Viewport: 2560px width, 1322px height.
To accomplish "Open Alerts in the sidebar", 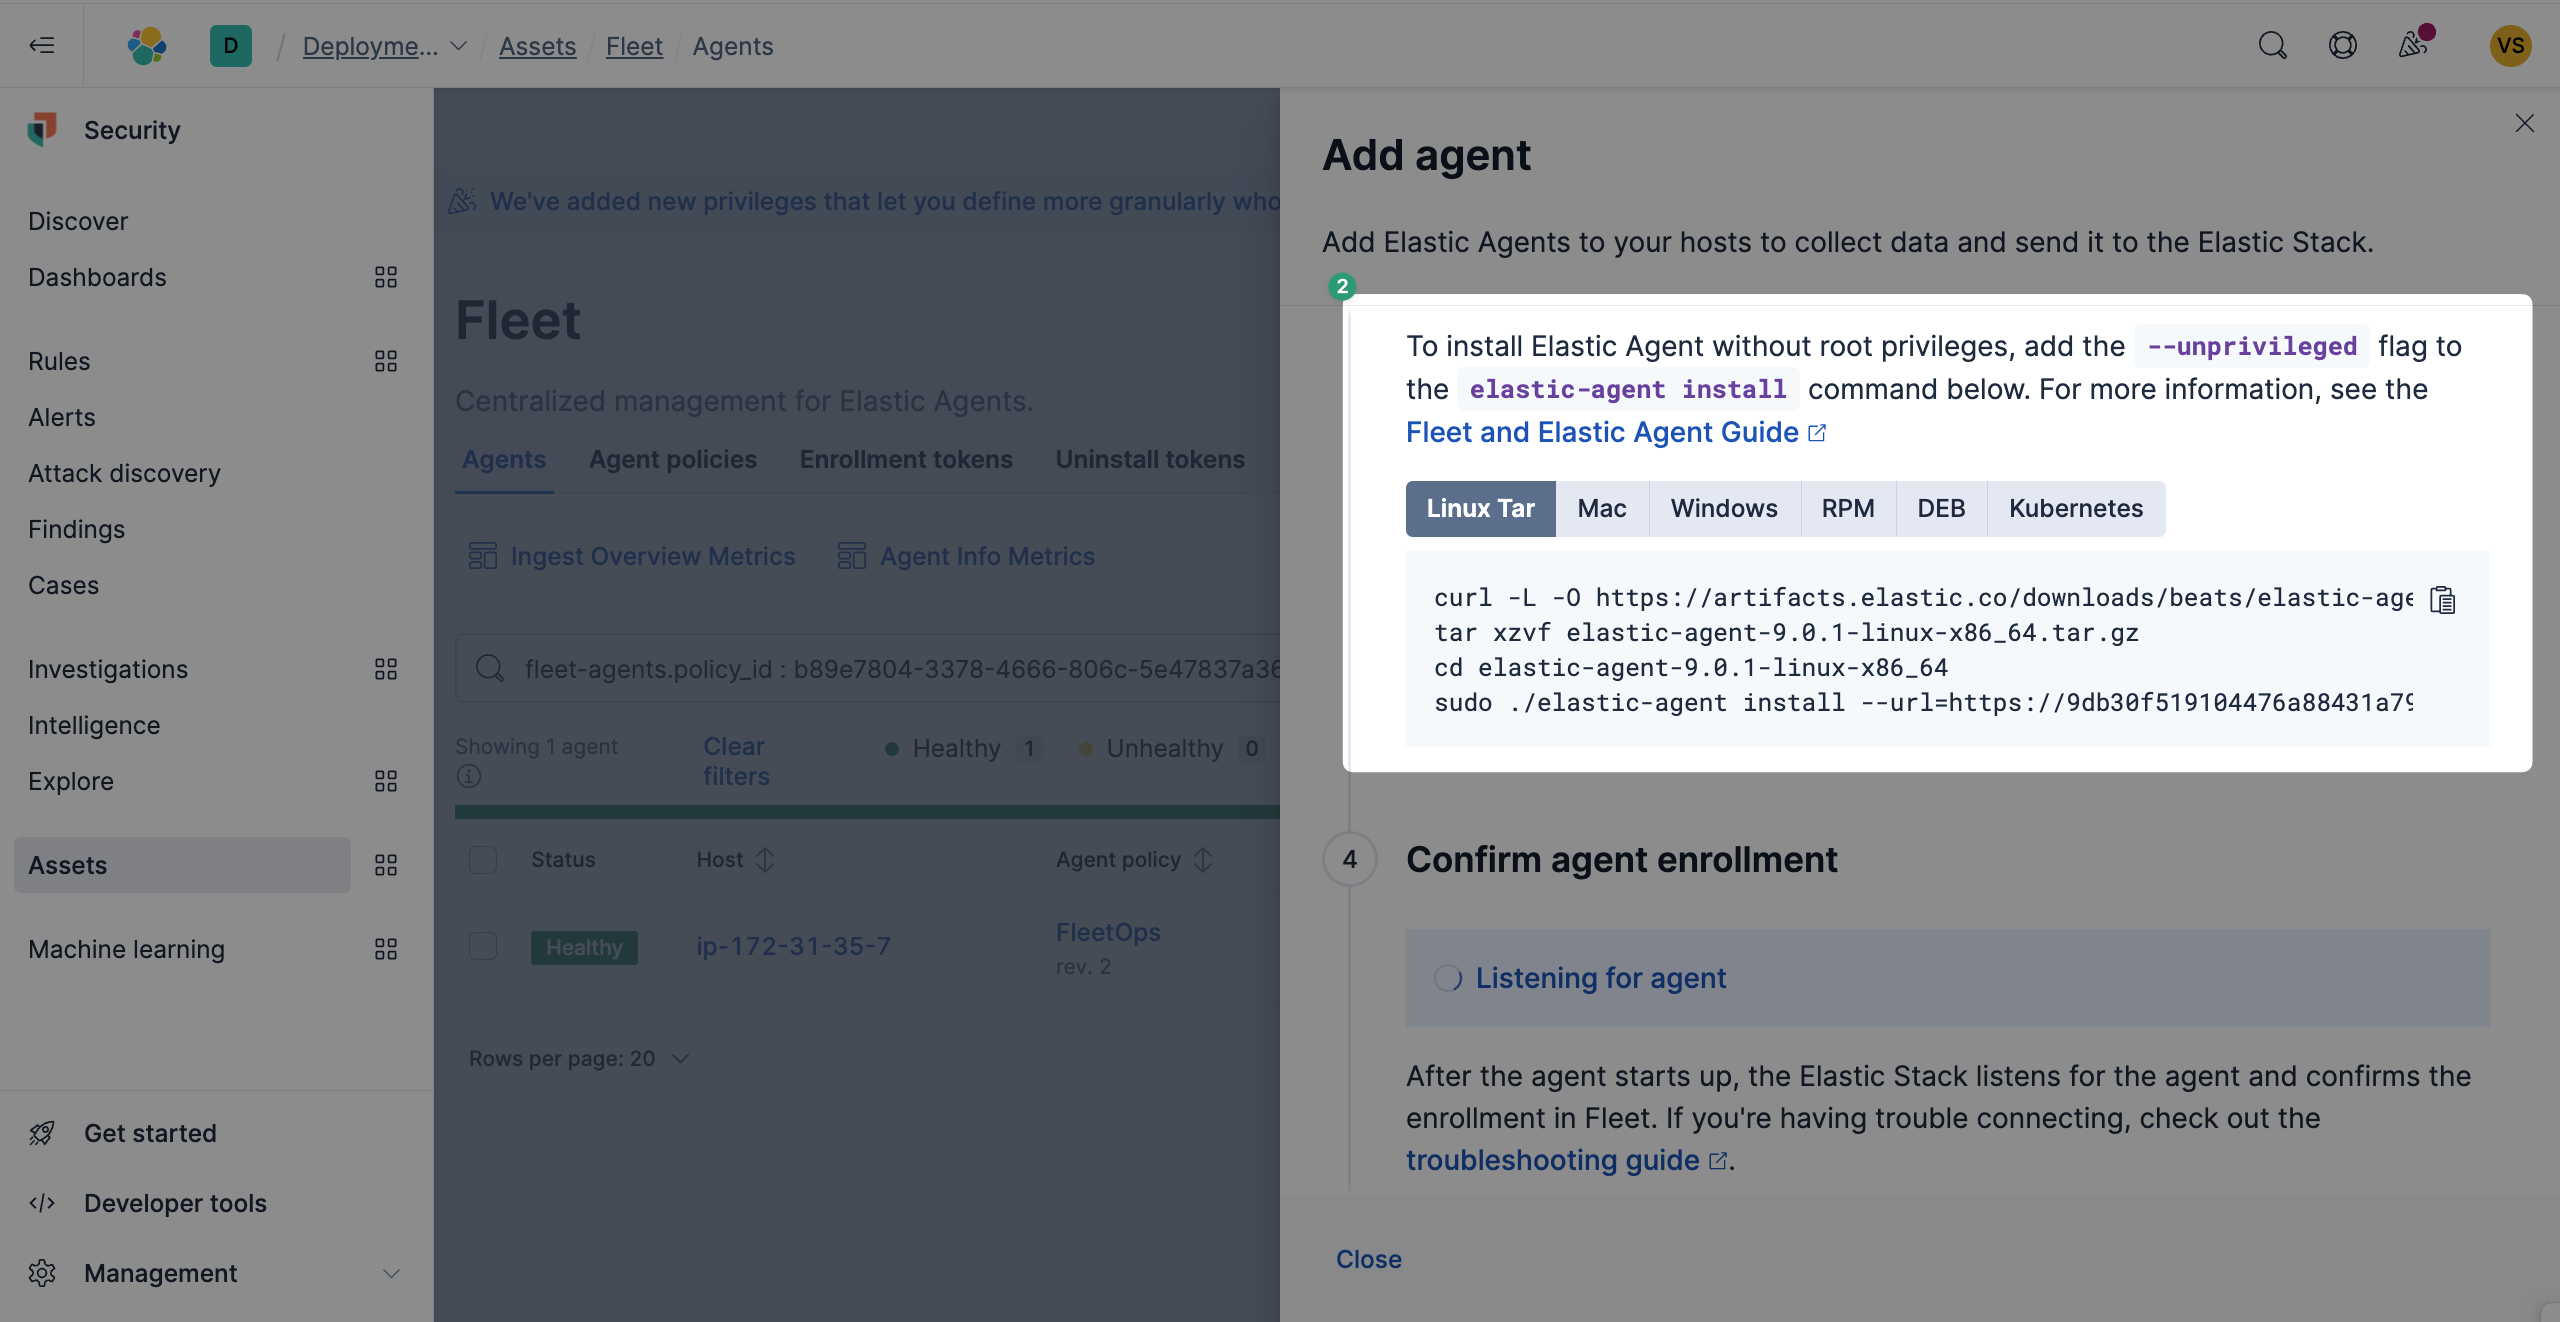I will (x=62, y=417).
